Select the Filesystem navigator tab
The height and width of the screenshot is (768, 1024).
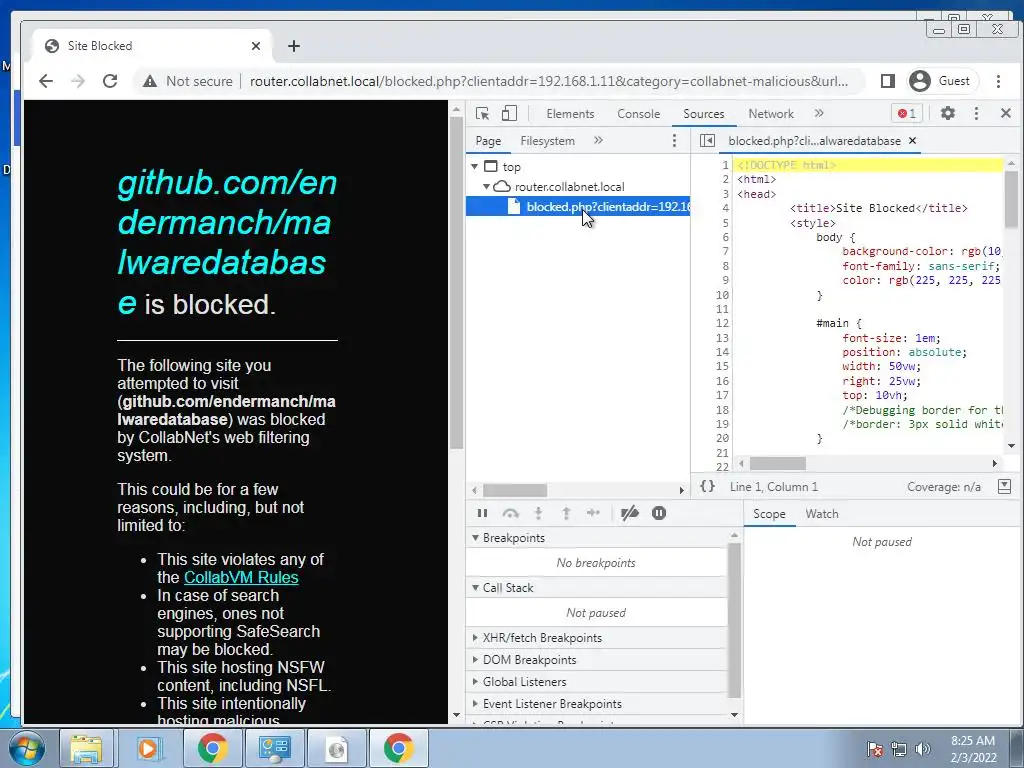tap(547, 141)
